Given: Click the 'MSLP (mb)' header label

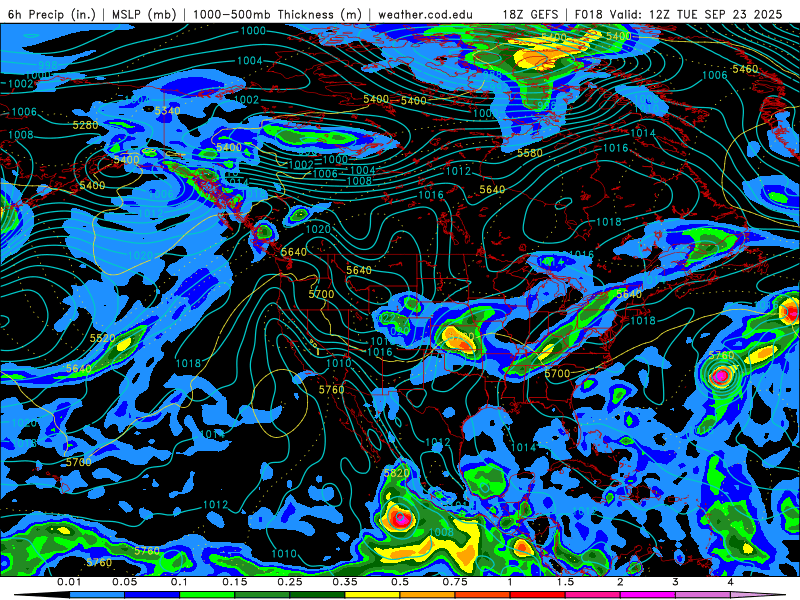Looking at the screenshot, I should [142, 14].
